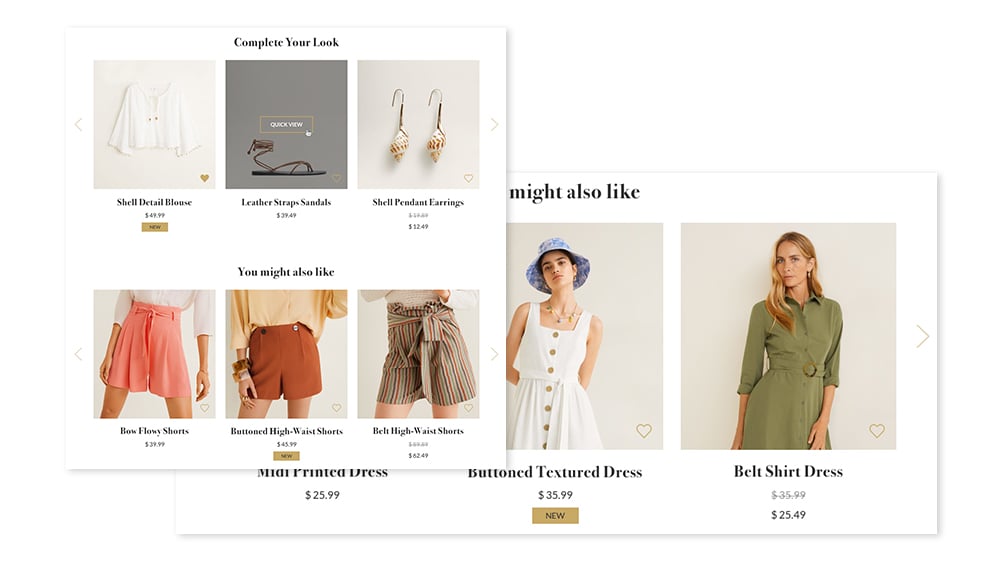Save Buttoned Textured Dress with heart icon
The height and width of the screenshot is (563, 1000).
pos(644,431)
